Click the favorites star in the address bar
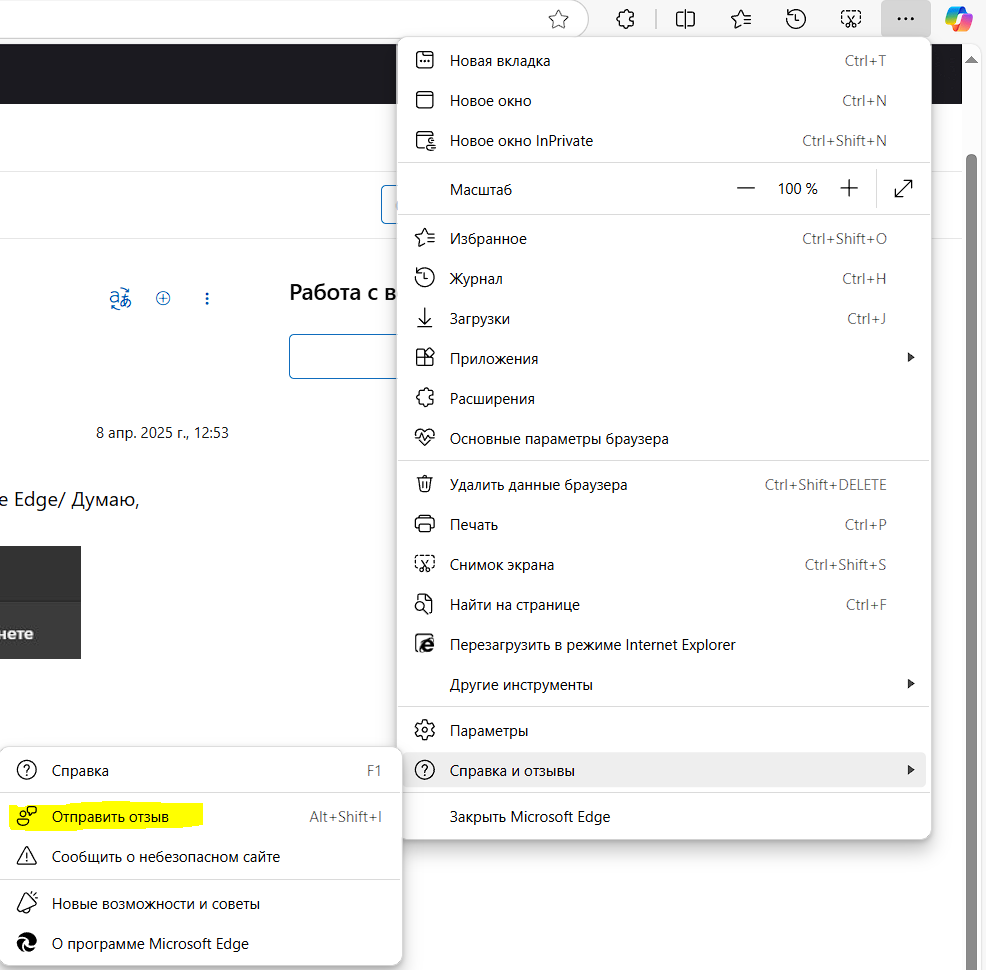Image resolution: width=986 pixels, height=970 pixels. 558,19
